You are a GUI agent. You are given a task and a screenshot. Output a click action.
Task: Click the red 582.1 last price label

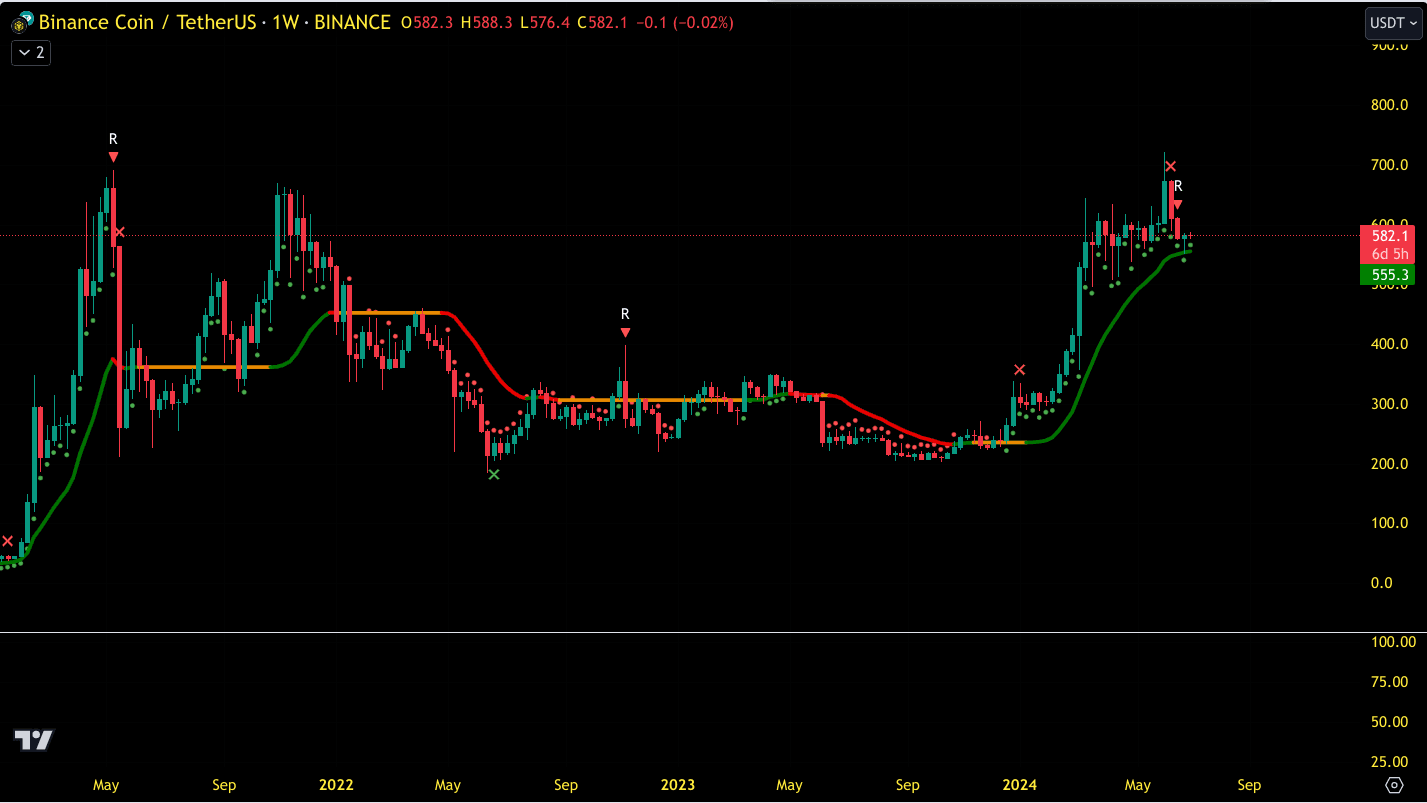tap(1391, 236)
